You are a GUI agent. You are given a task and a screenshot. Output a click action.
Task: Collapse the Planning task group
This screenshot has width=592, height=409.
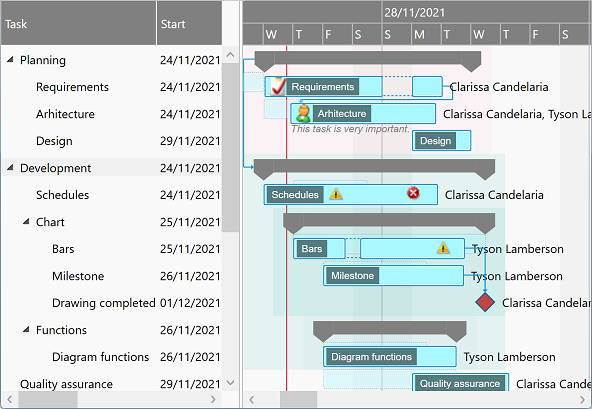tap(10, 60)
